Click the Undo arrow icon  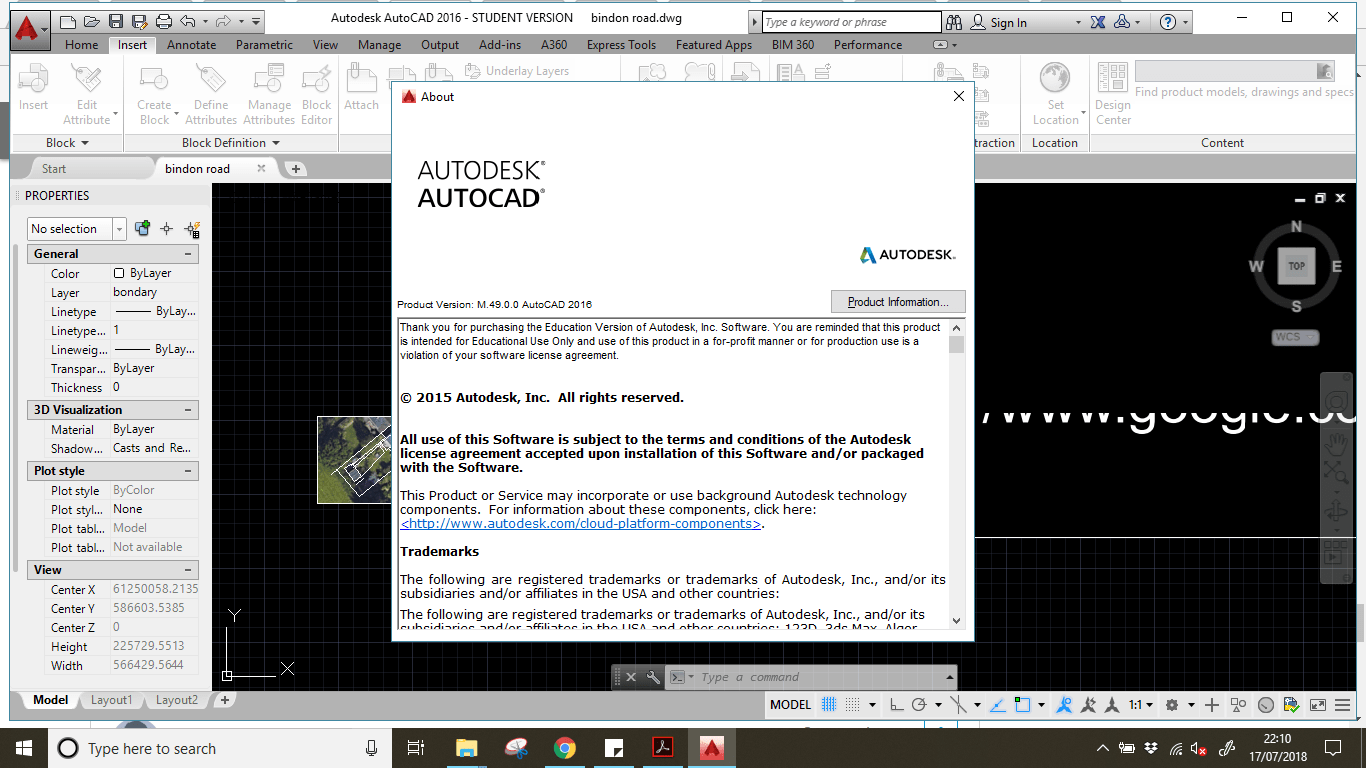coord(187,20)
